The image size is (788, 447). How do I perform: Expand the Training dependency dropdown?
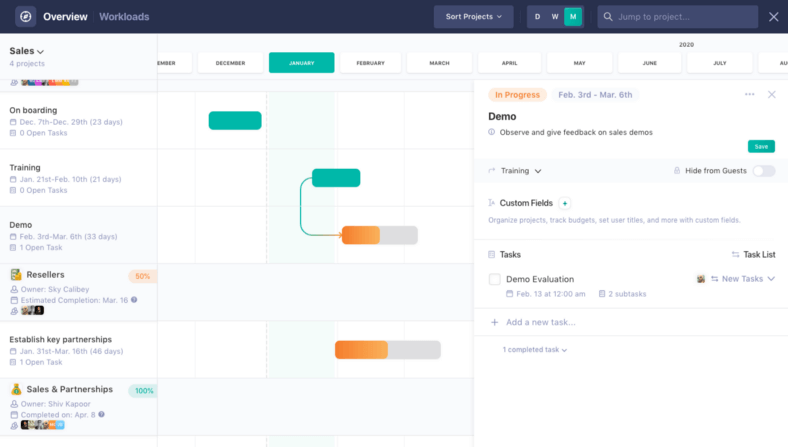[521, 171]
